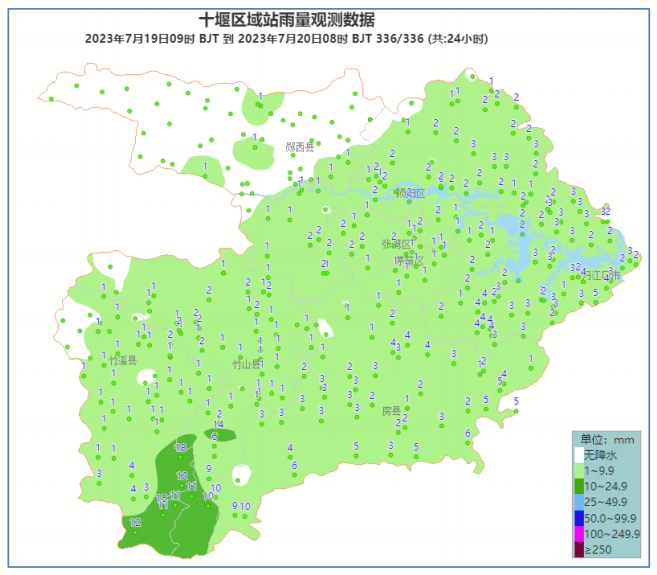Screen dimensions: 657x575
Task: Click the 茅箭区 district label
Action: [409, 261]
